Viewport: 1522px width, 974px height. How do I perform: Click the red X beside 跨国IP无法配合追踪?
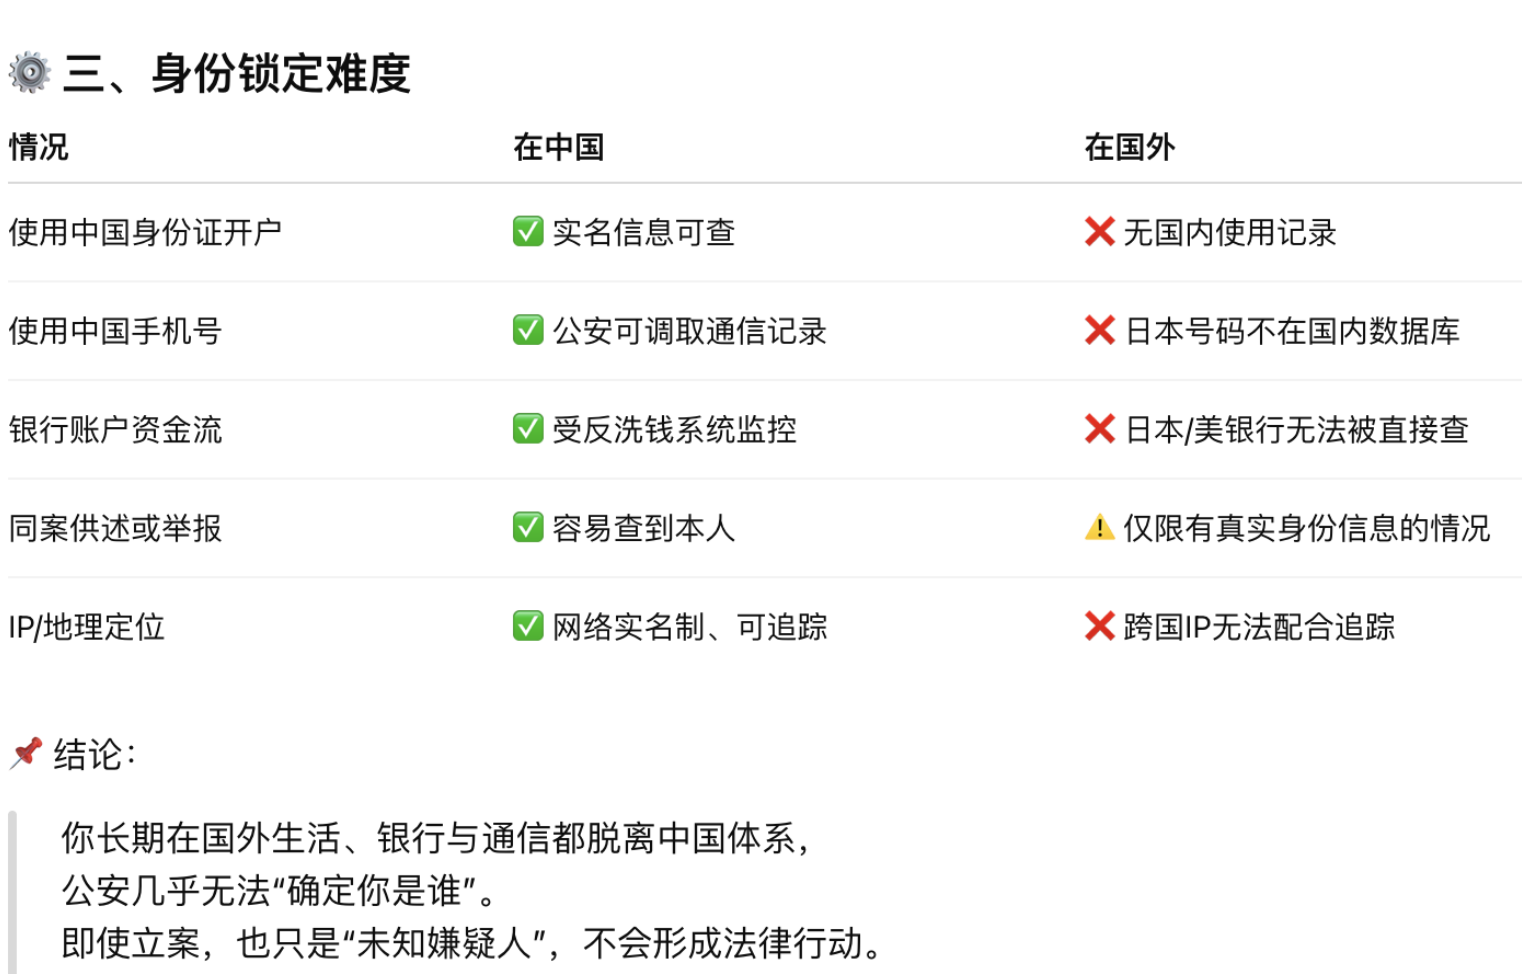(x=1099, y=626)
